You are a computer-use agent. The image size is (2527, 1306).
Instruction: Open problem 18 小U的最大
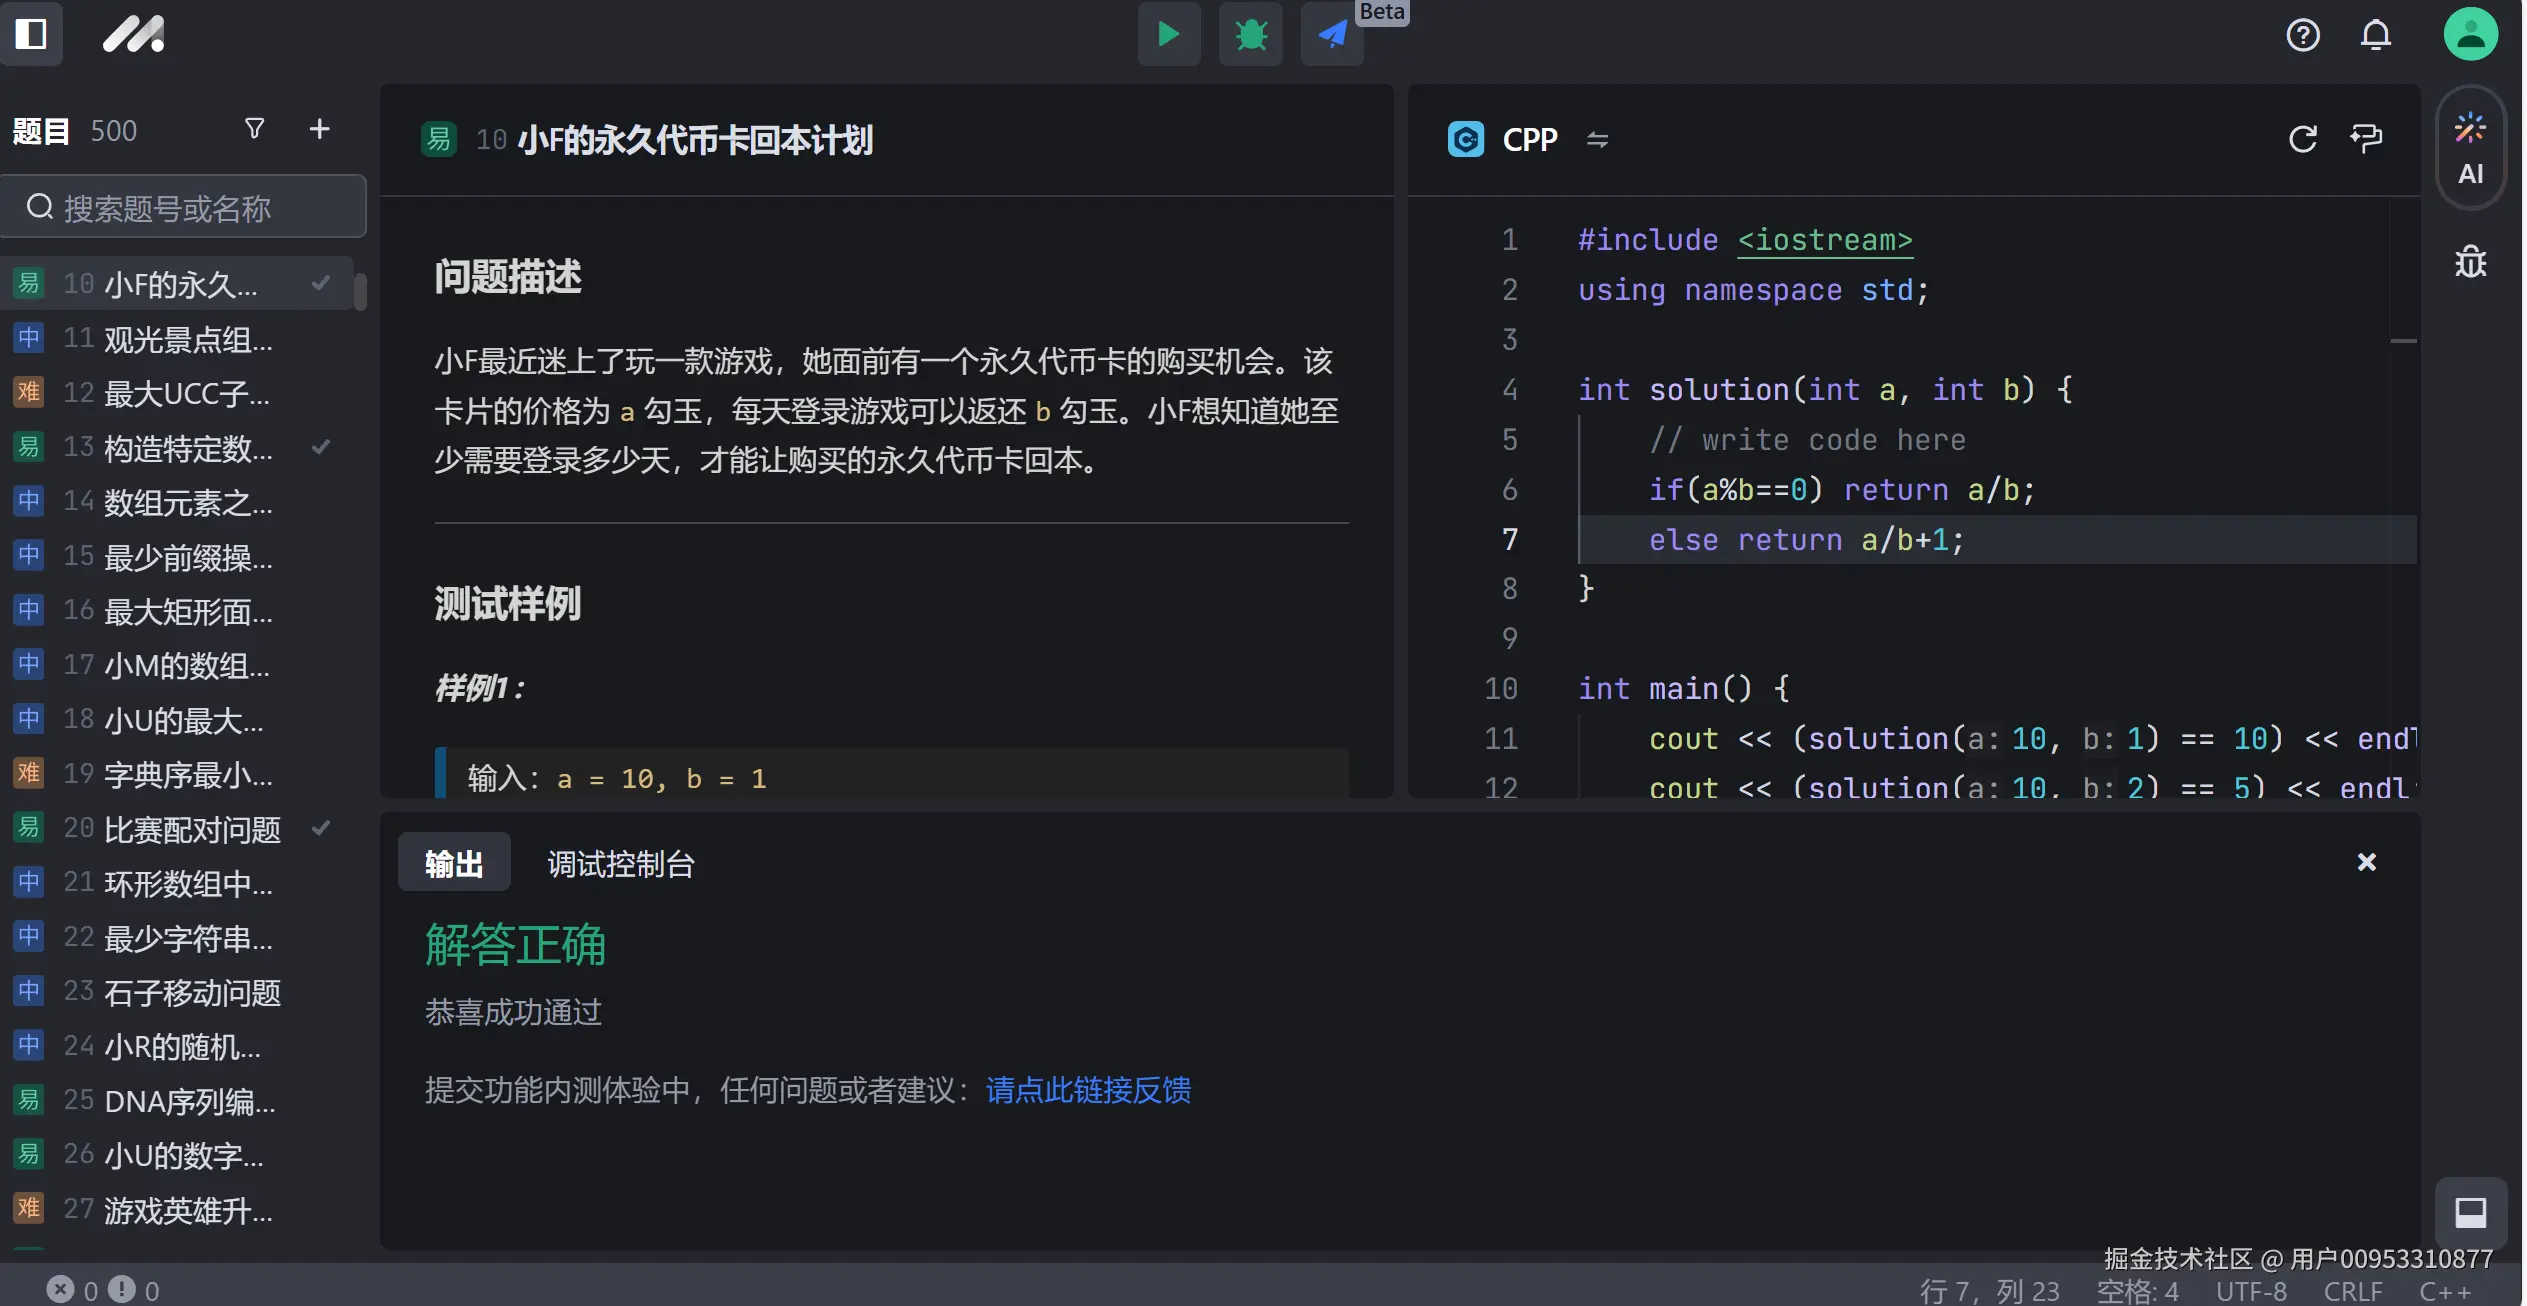pyautogui.click(x=178, y=720)
